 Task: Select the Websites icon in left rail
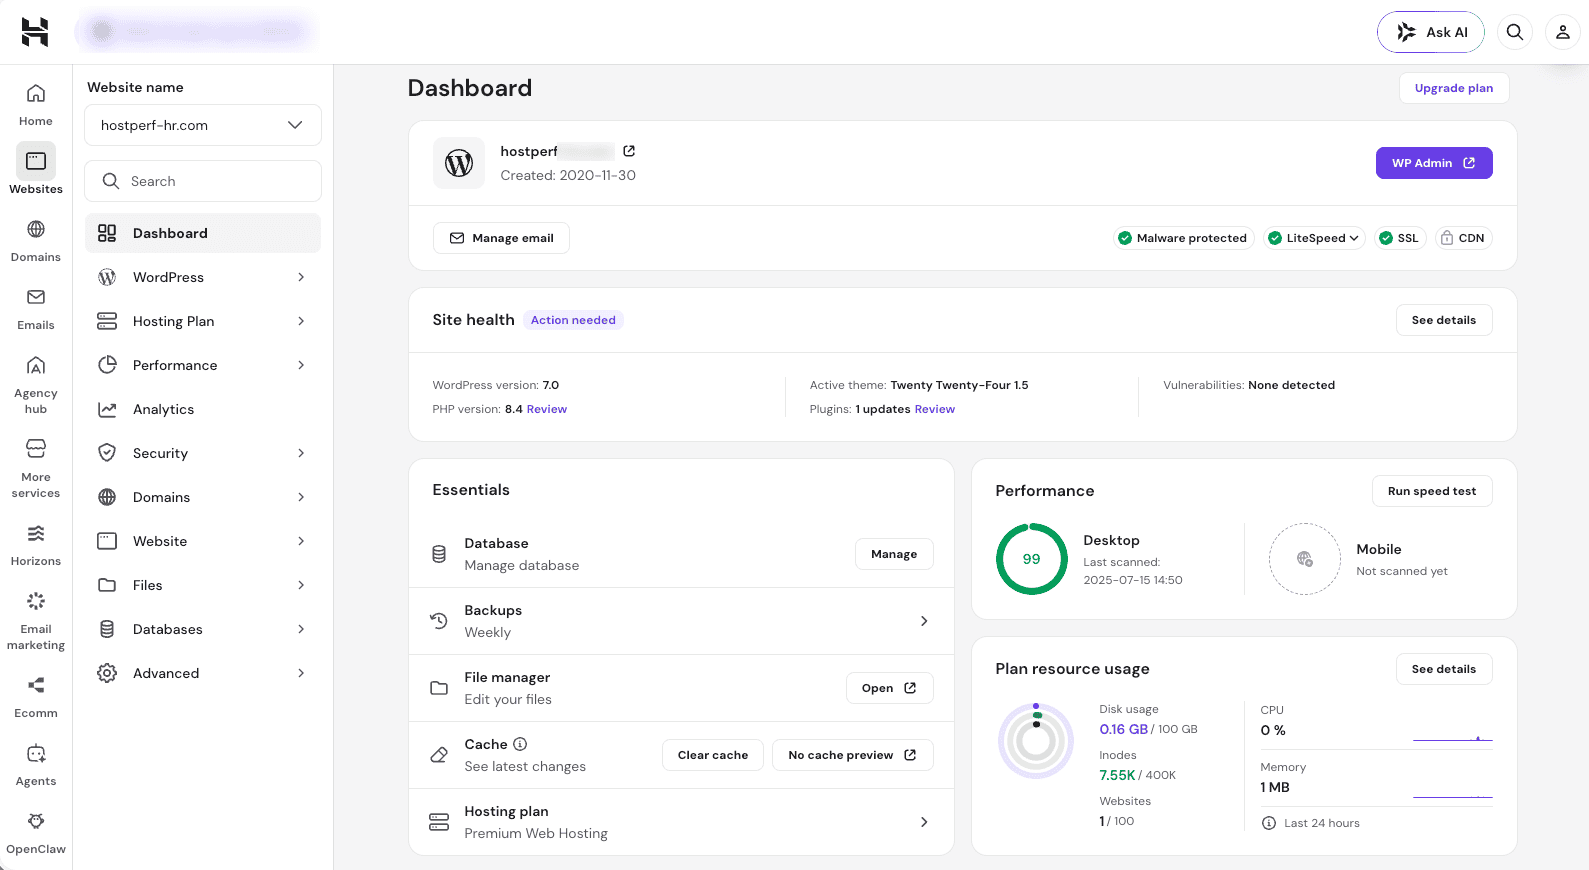36,161
